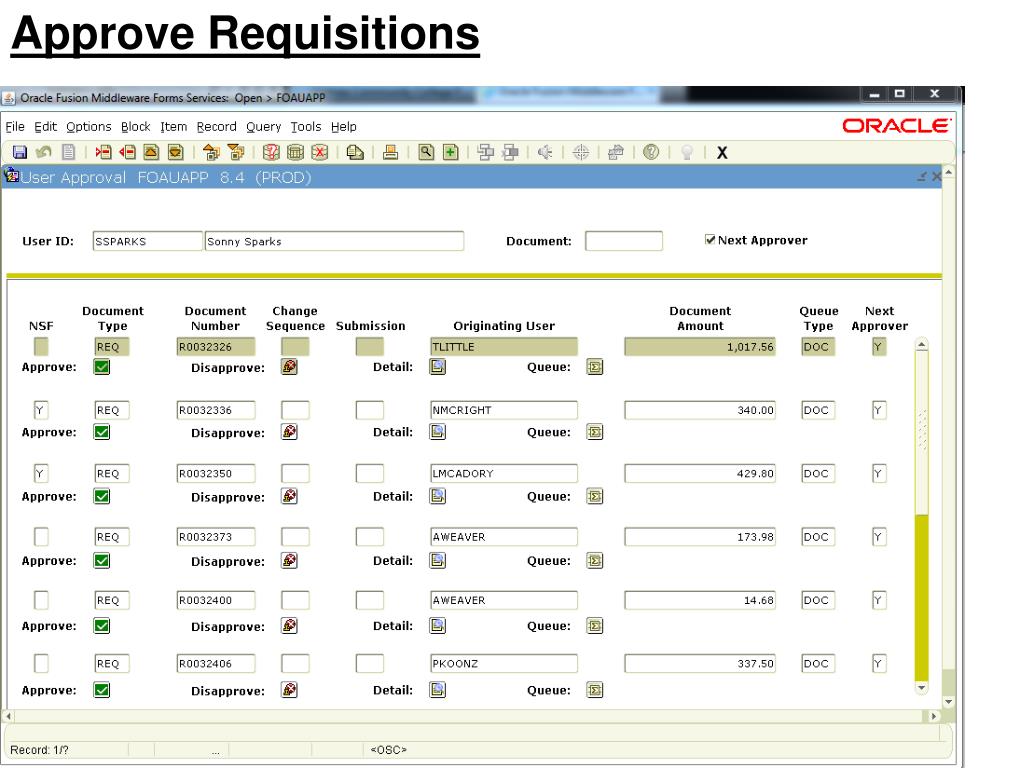
Task: Click Disapprove icon for document R0032336
Action: [289, 432]
